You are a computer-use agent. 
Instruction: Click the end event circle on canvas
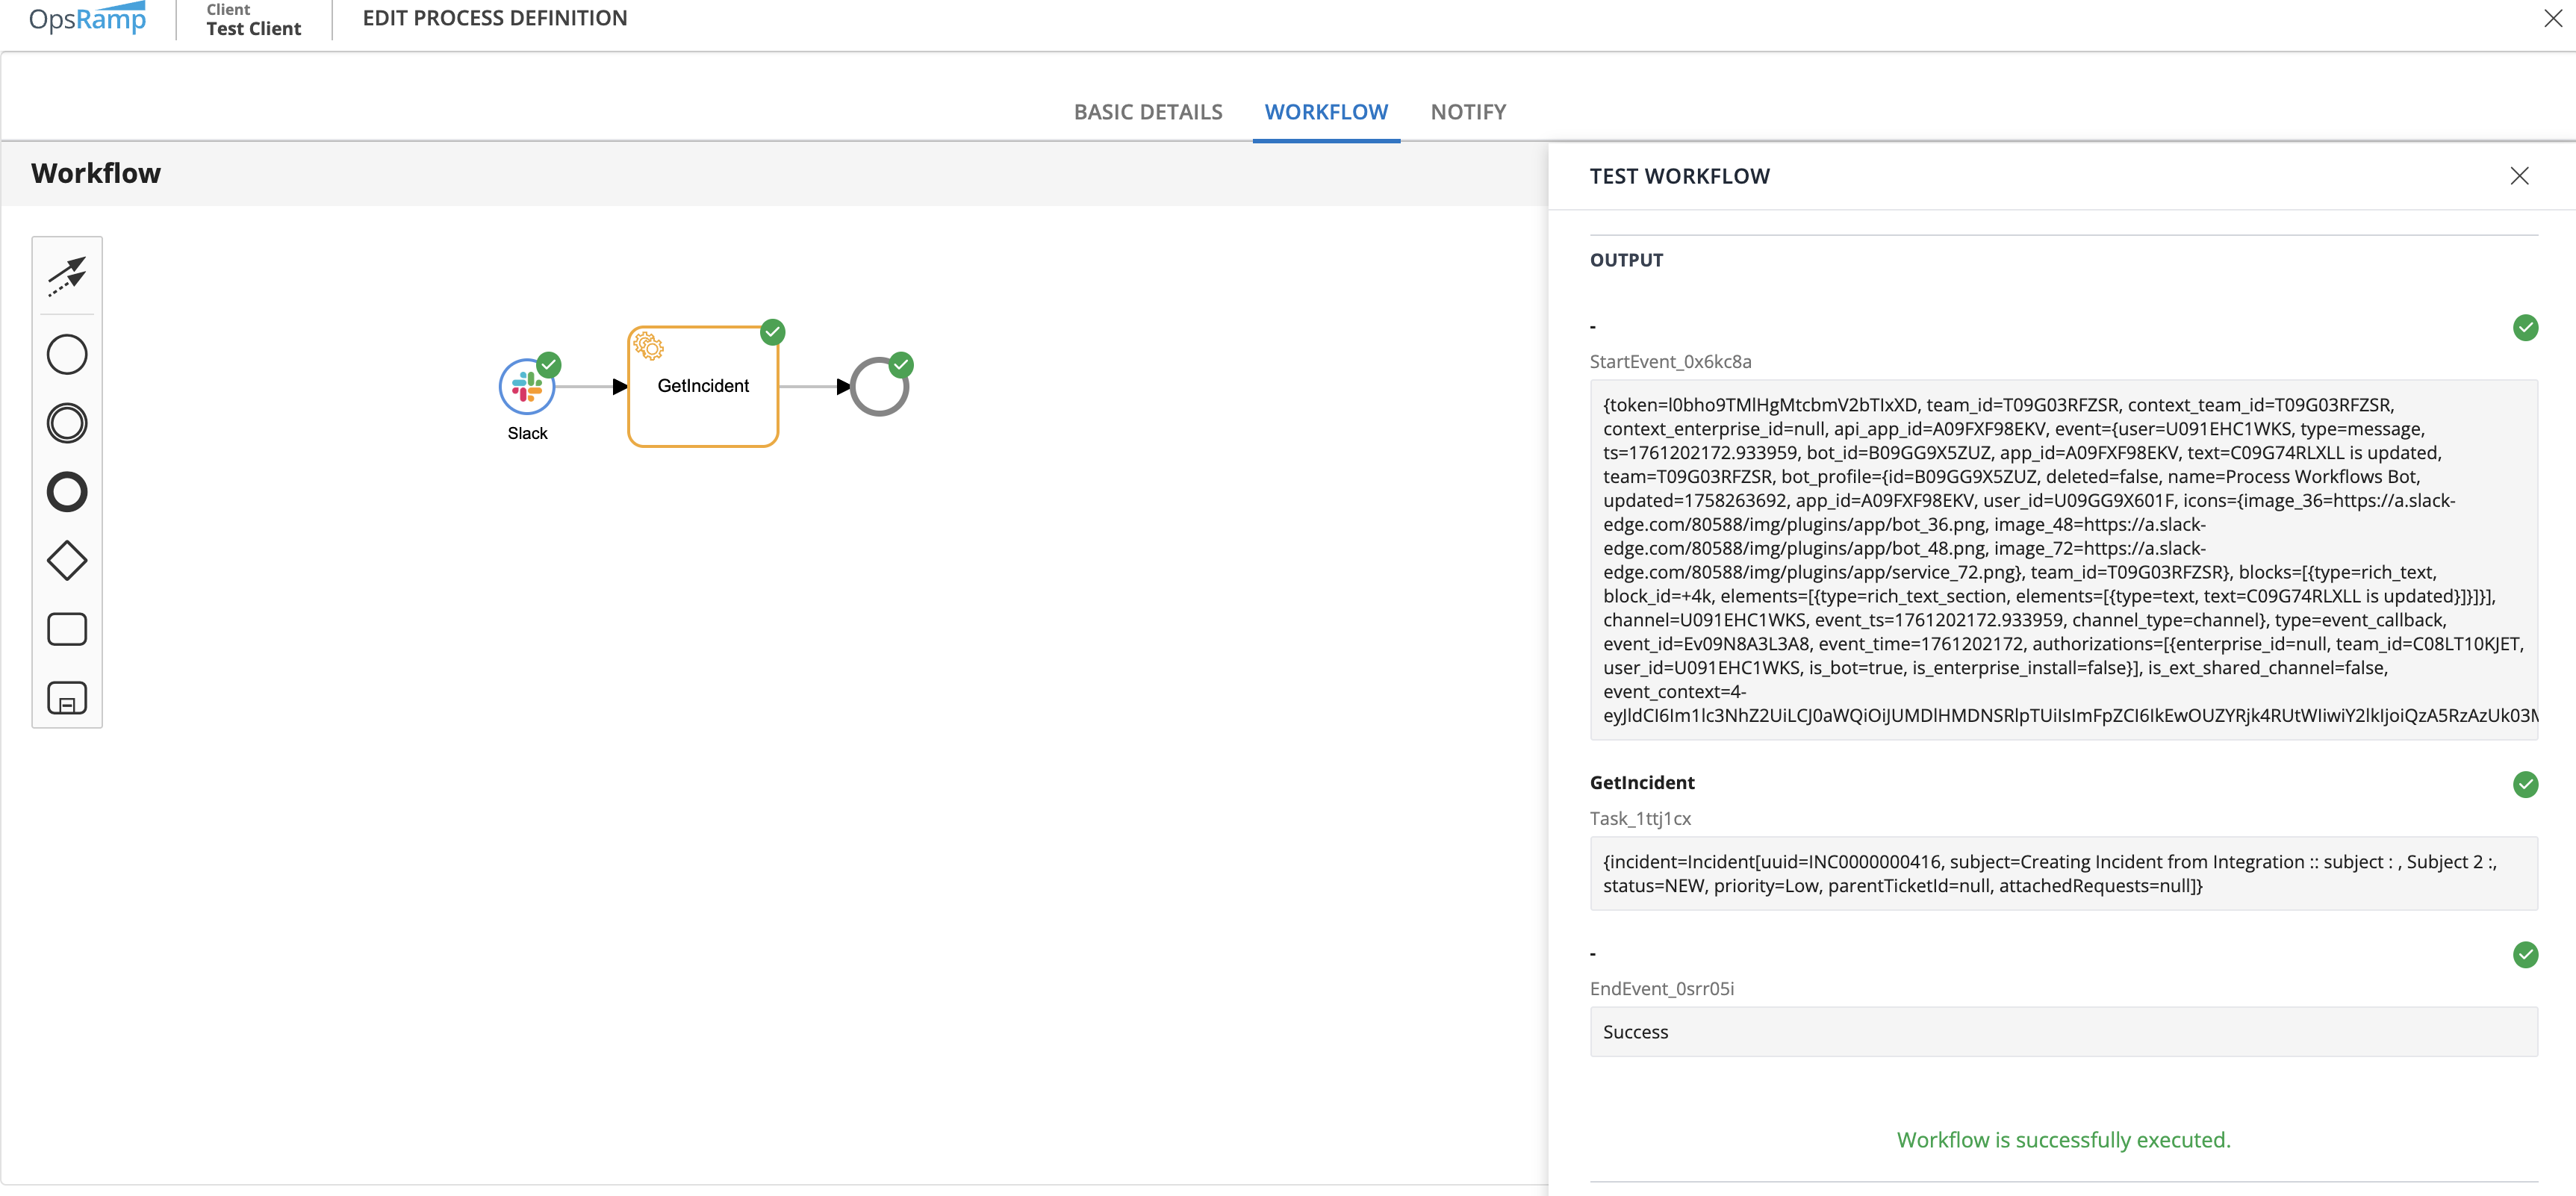pyautogui.click(x=878, y=388)
